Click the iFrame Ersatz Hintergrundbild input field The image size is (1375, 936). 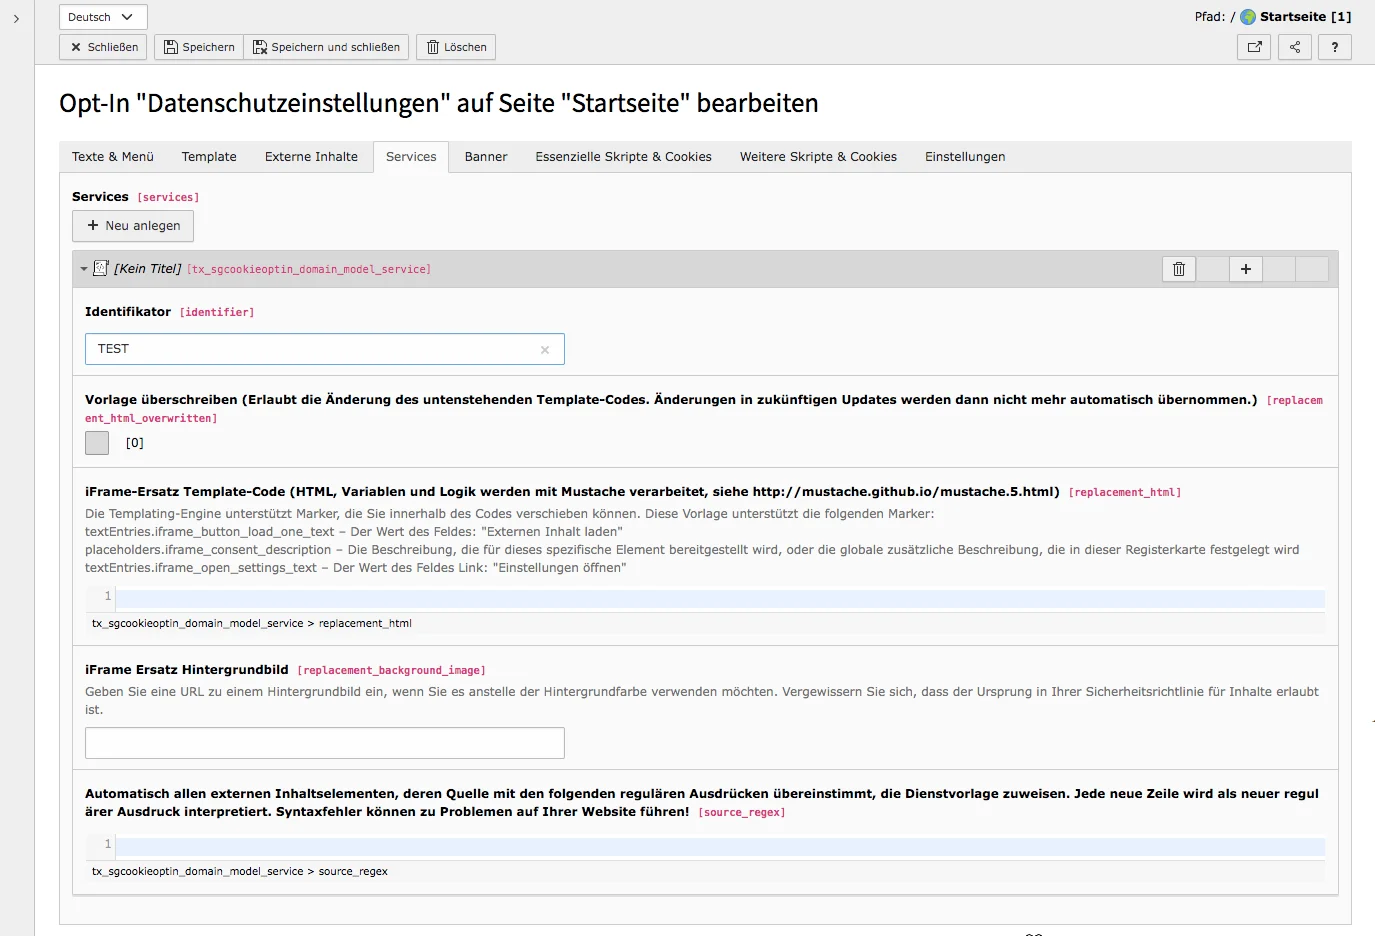pos(325,742)
